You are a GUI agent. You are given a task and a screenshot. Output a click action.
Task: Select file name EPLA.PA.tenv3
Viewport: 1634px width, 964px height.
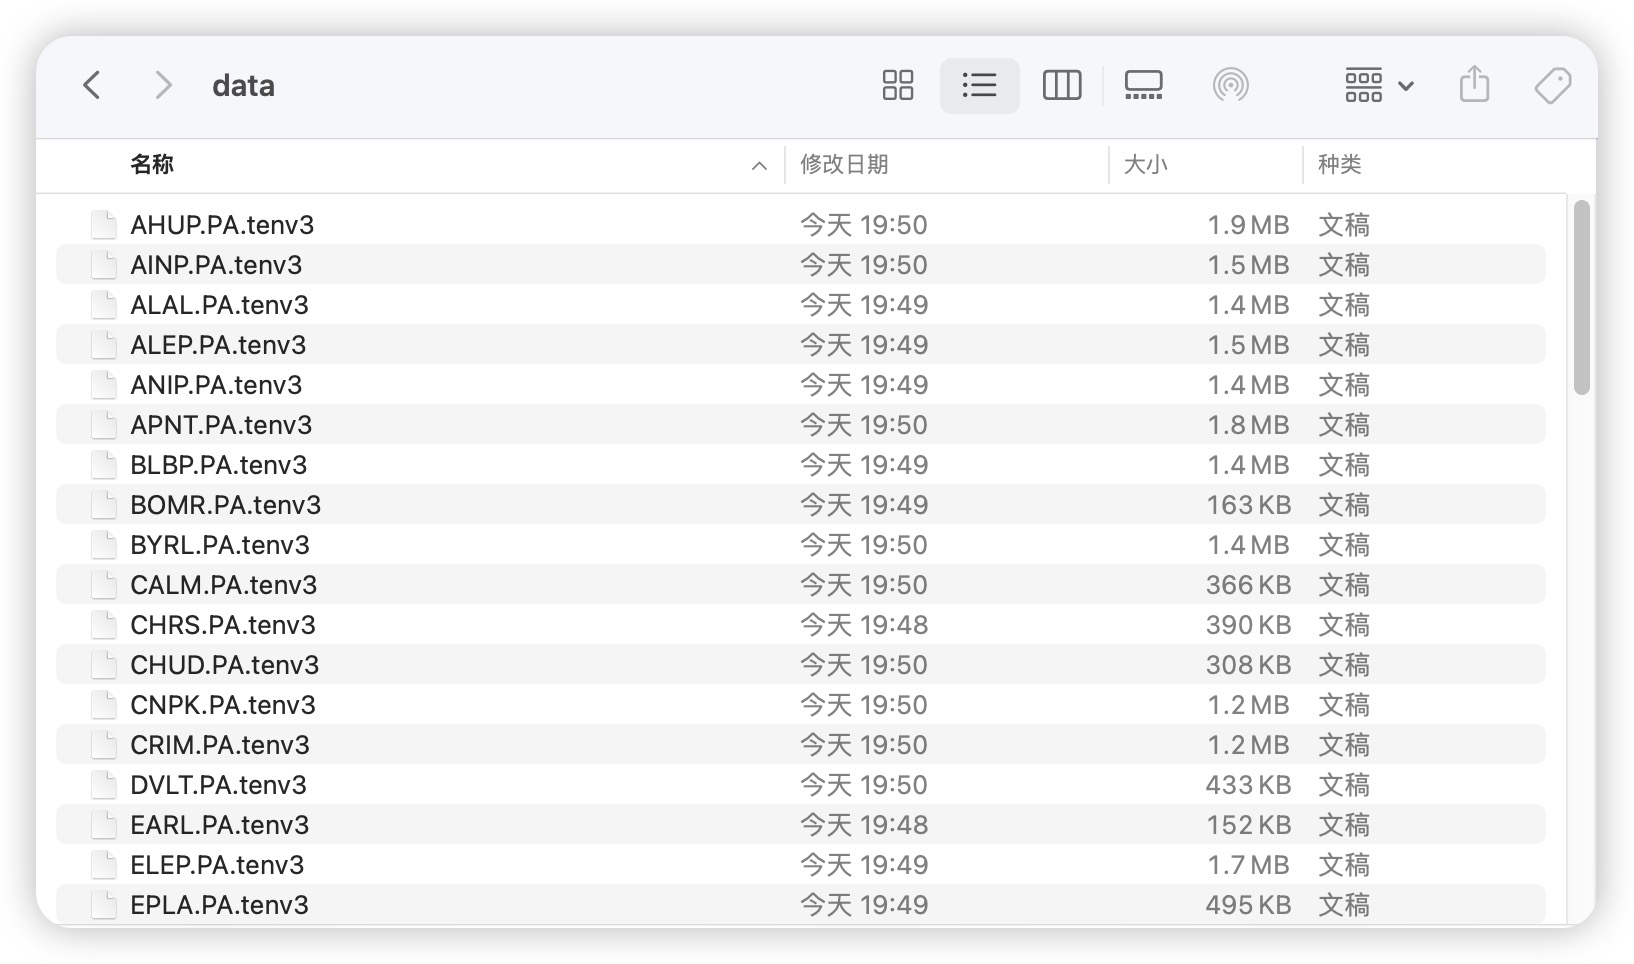coord(220,905)
